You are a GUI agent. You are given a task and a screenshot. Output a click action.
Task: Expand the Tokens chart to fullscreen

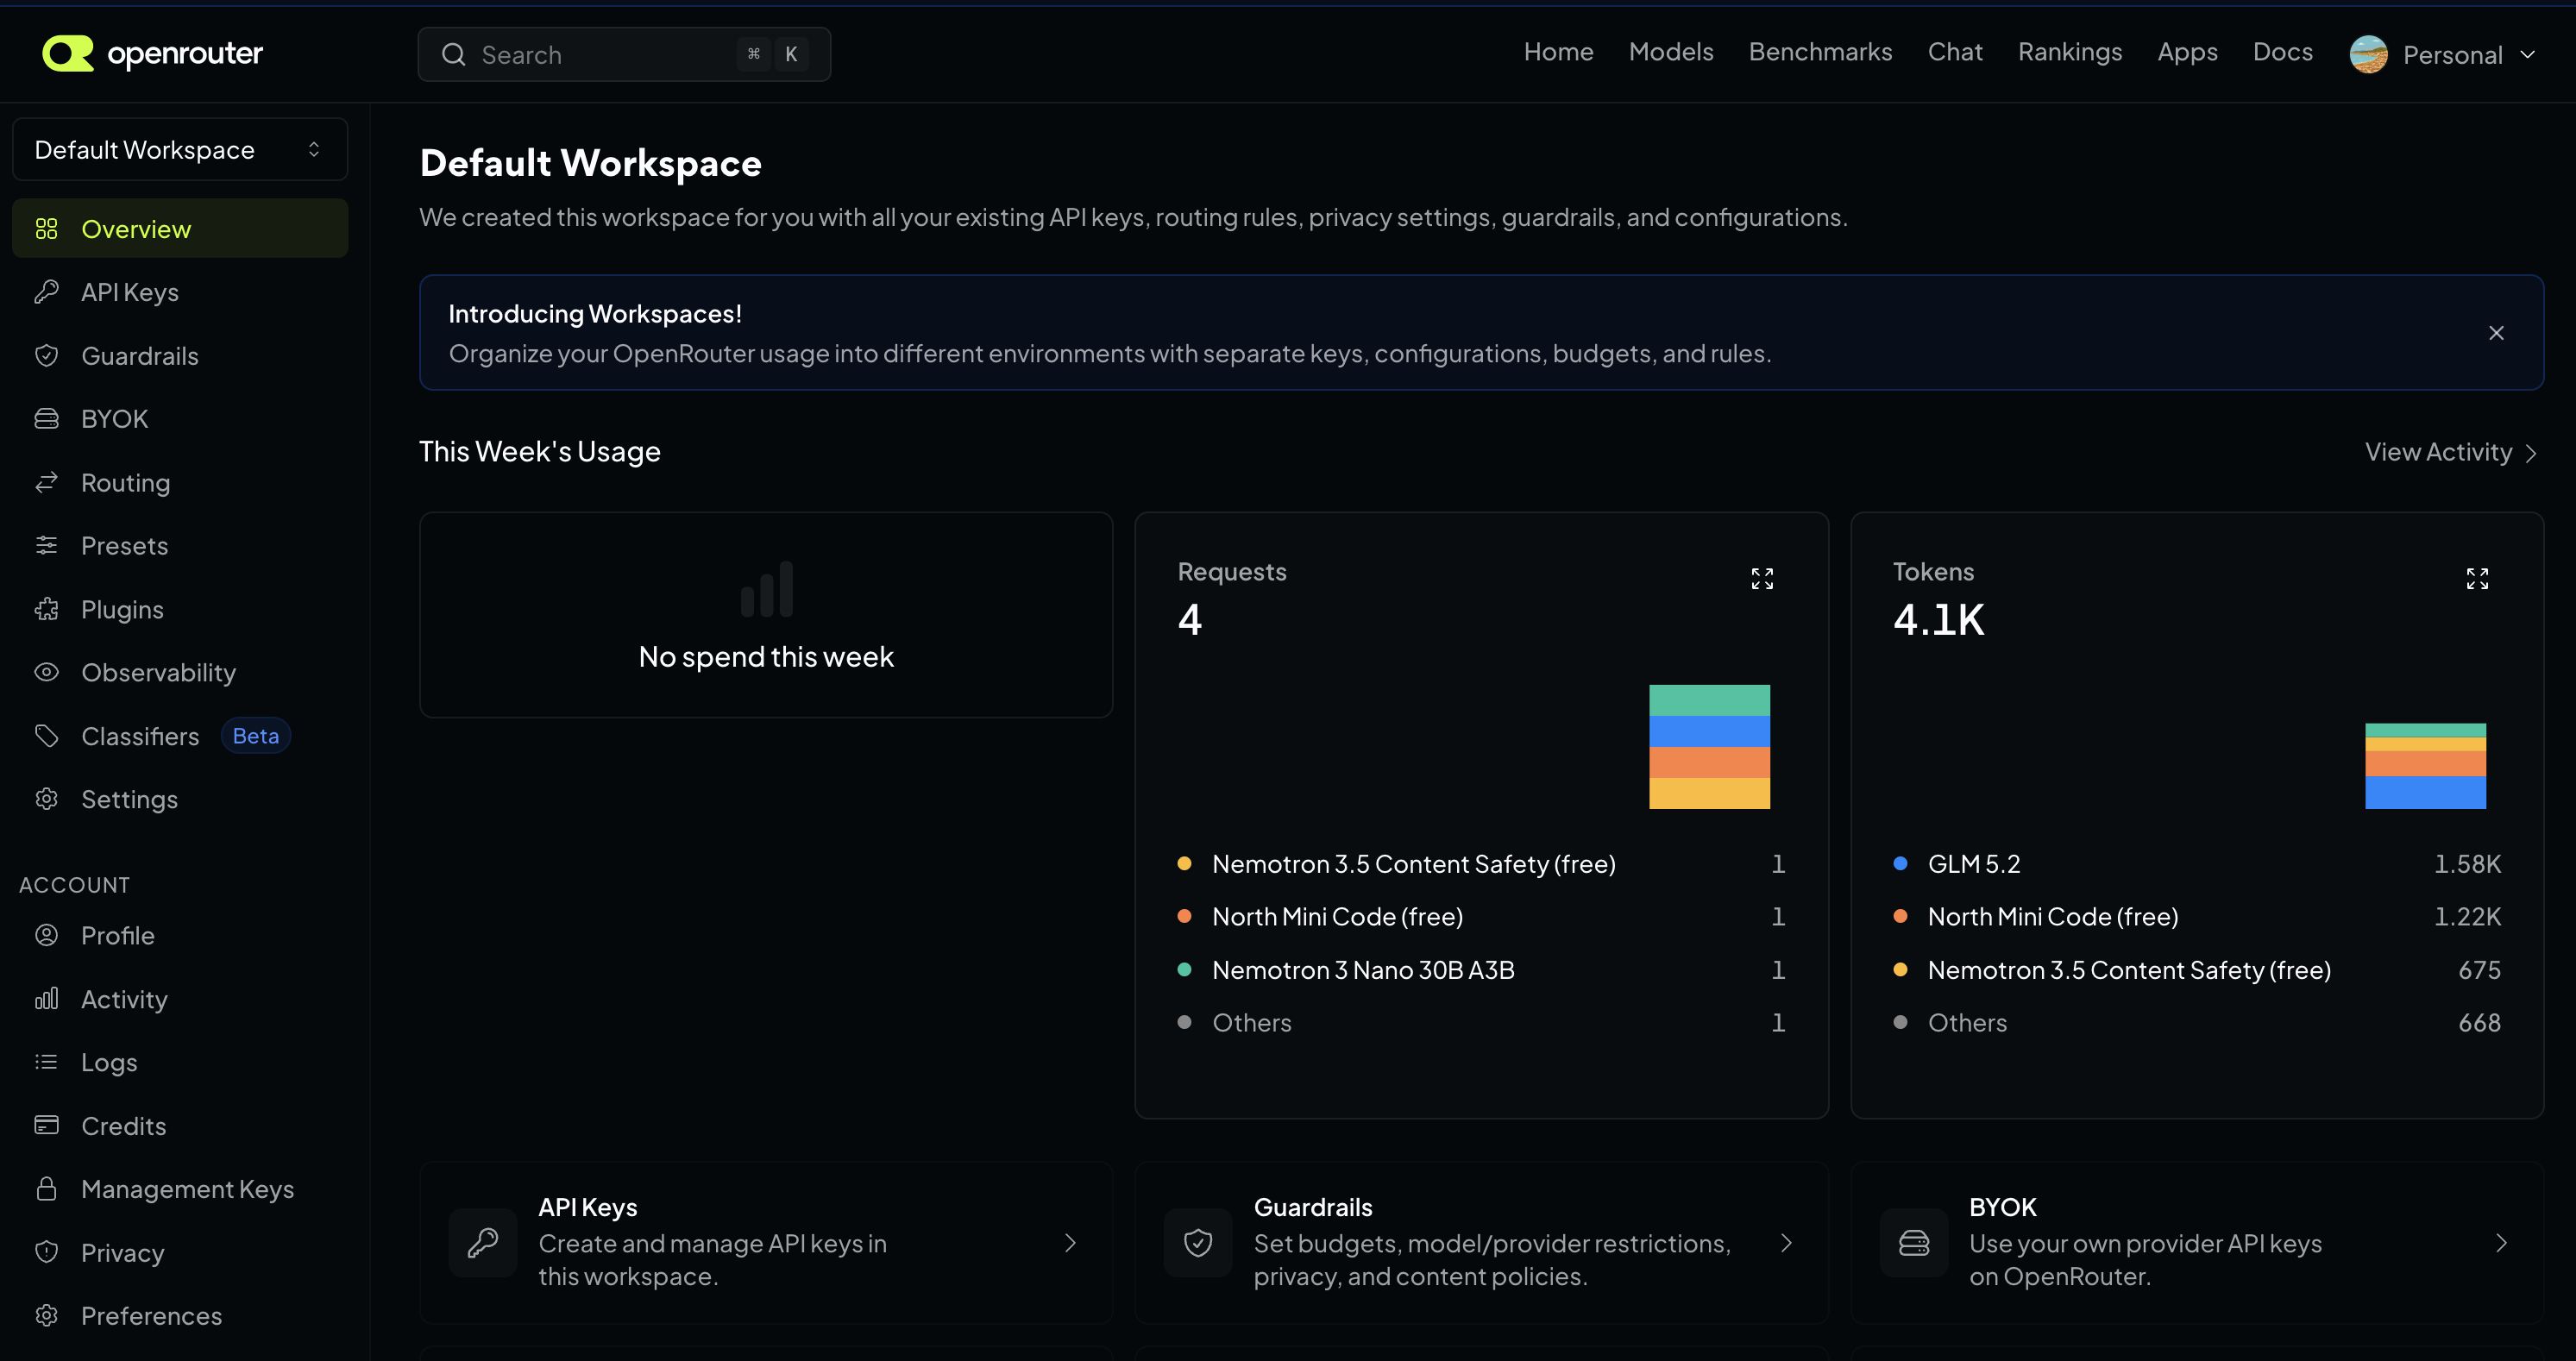click(2477, 579)
